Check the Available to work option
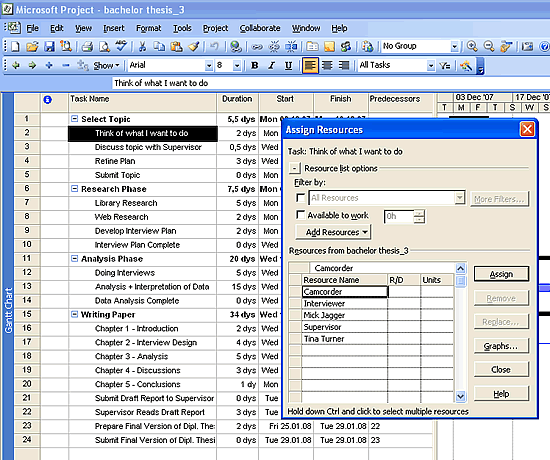Screen dimensions: 550x460 301,214
